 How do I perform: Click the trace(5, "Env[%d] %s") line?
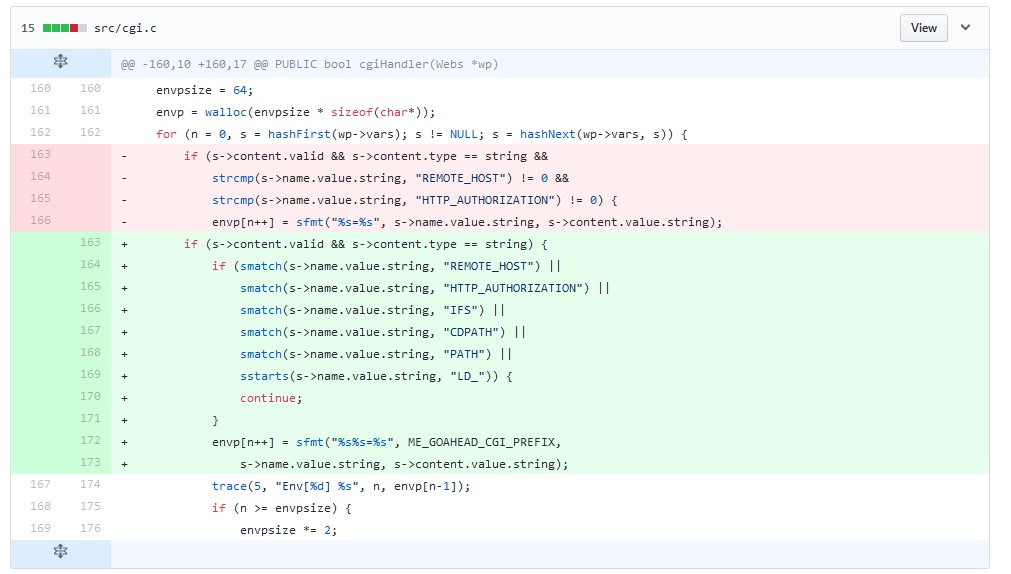pos(340,486)
